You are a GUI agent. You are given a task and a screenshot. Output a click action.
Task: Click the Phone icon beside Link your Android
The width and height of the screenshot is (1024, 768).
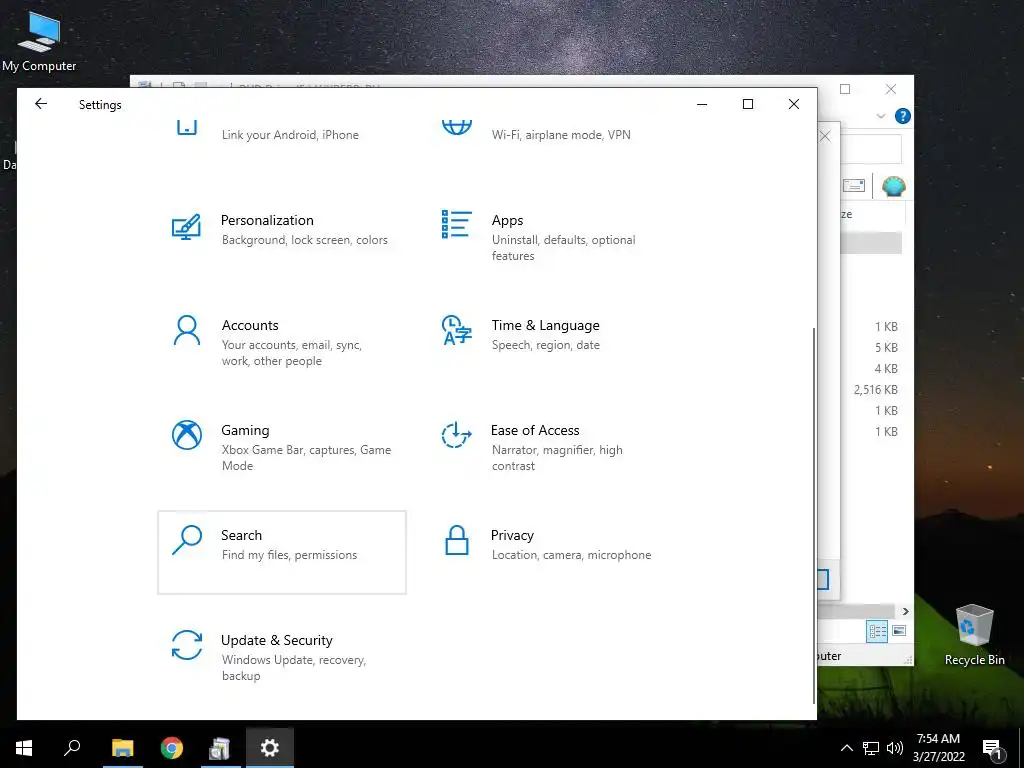pyautogui.click(x=187, y=127)
